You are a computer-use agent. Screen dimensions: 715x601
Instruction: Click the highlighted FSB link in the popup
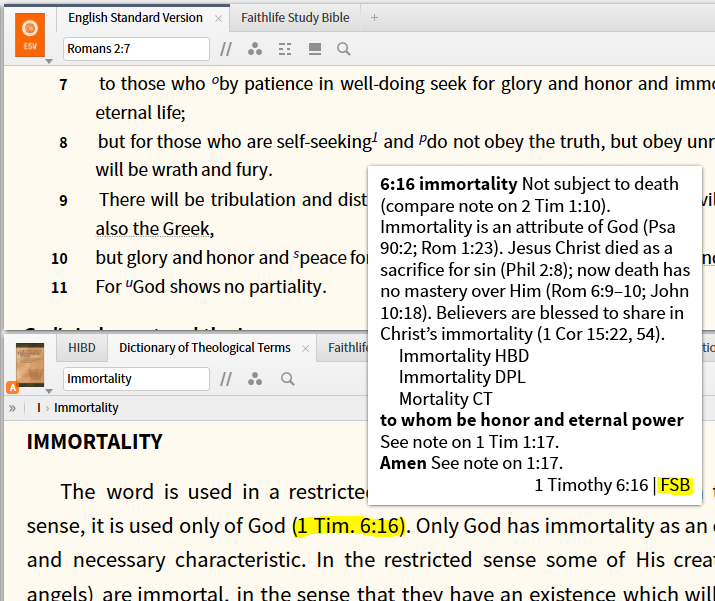[675, 485]
